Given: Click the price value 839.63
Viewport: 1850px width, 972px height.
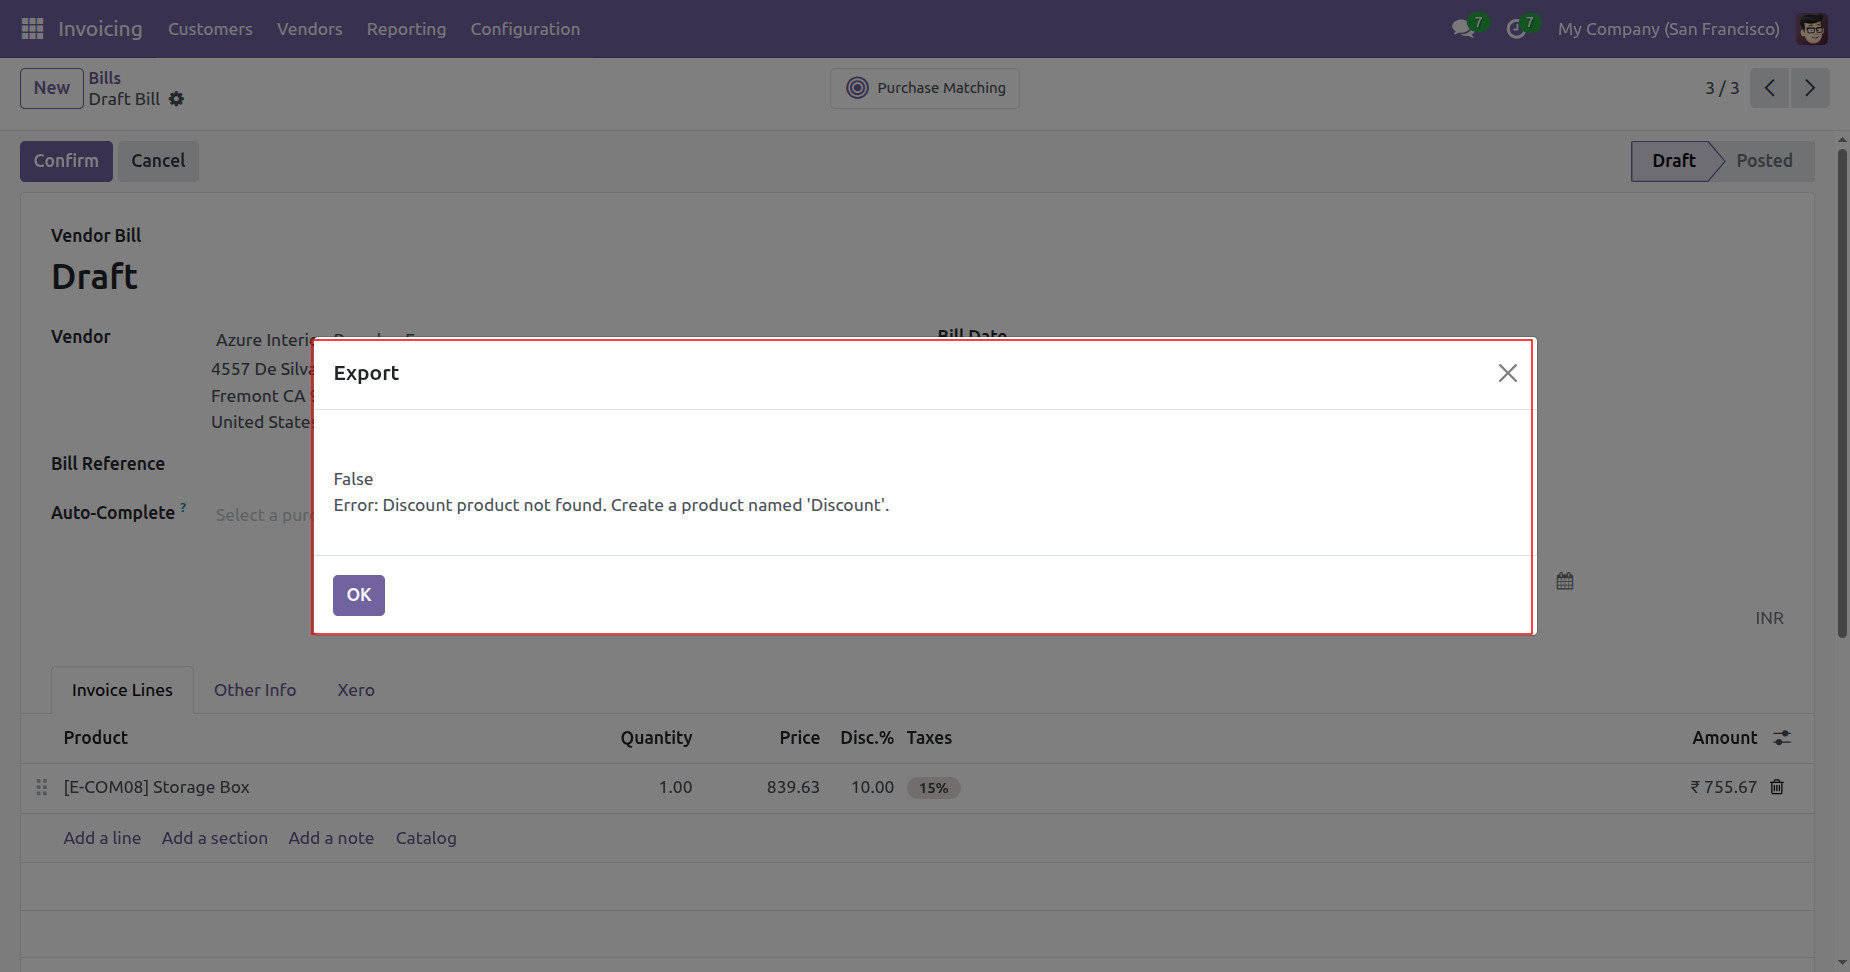Looking at the screenshot, I should [793, 787].
